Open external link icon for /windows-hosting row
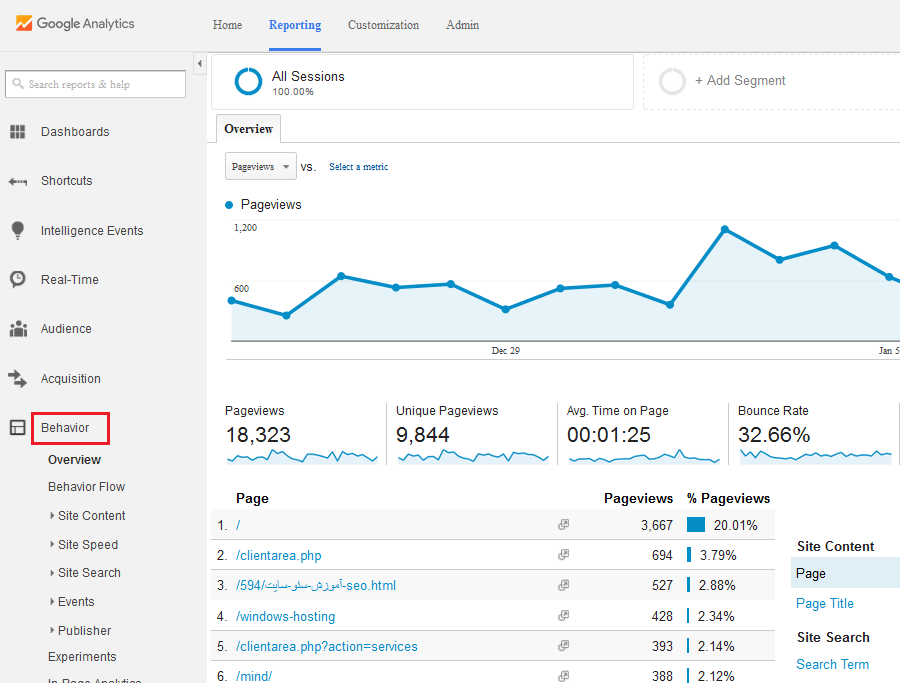The width and height of the screenshot is (900, 683). pyautogui.click(x=564, y=616)
